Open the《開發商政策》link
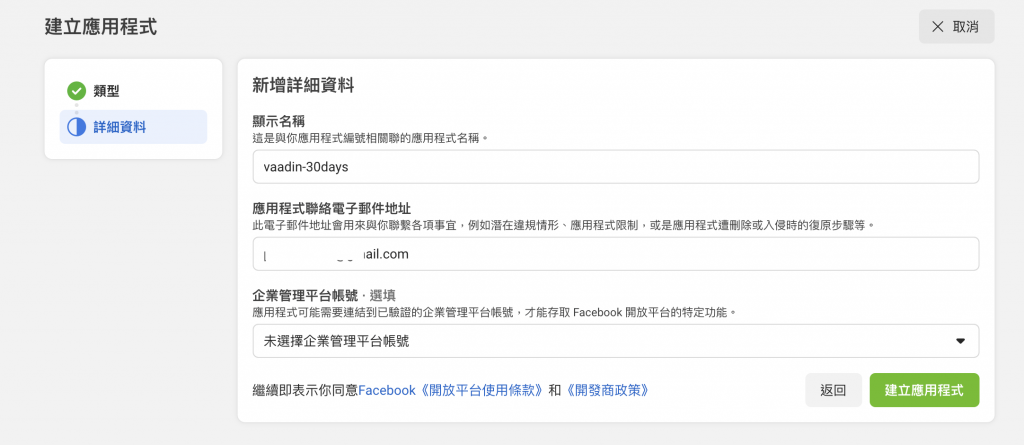Screen dimensions: 1024x445 607,391
